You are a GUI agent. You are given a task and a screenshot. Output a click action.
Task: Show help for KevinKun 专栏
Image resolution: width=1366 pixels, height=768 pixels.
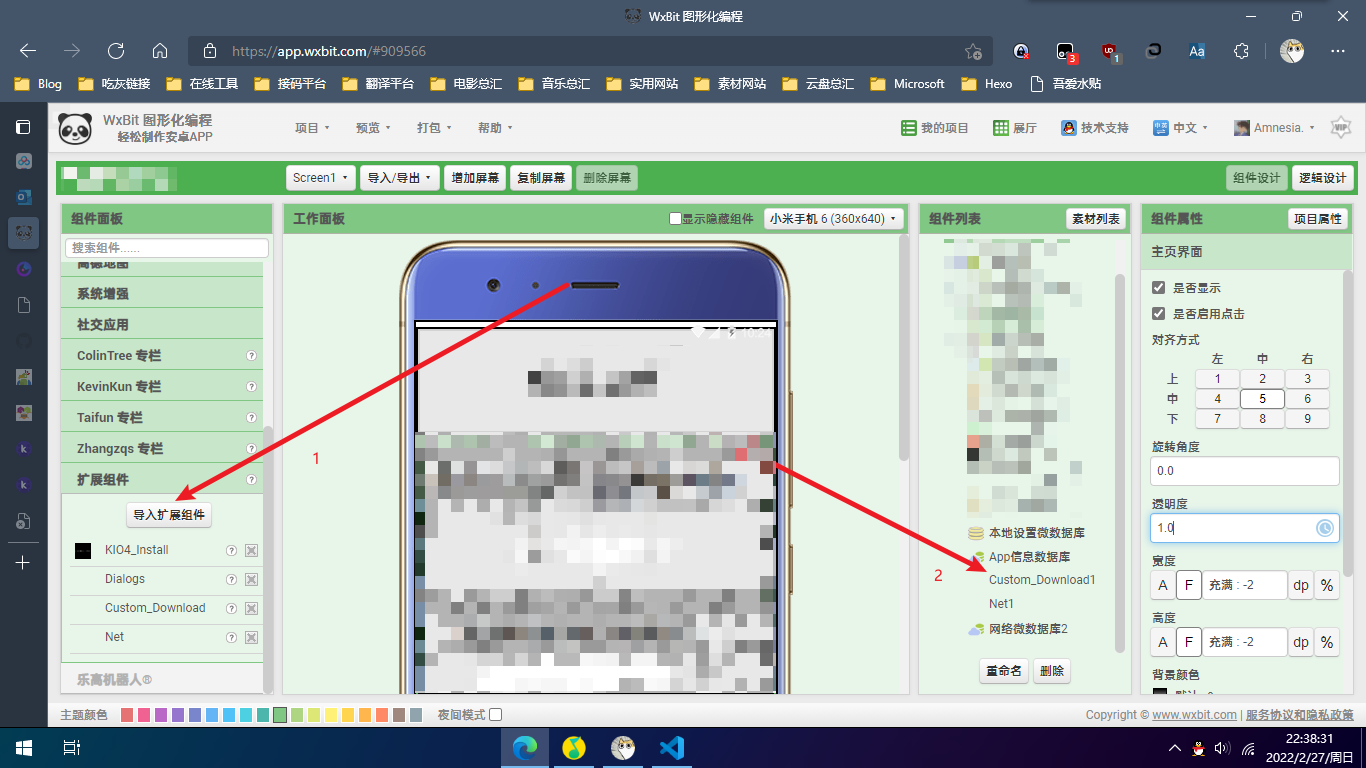252,387
